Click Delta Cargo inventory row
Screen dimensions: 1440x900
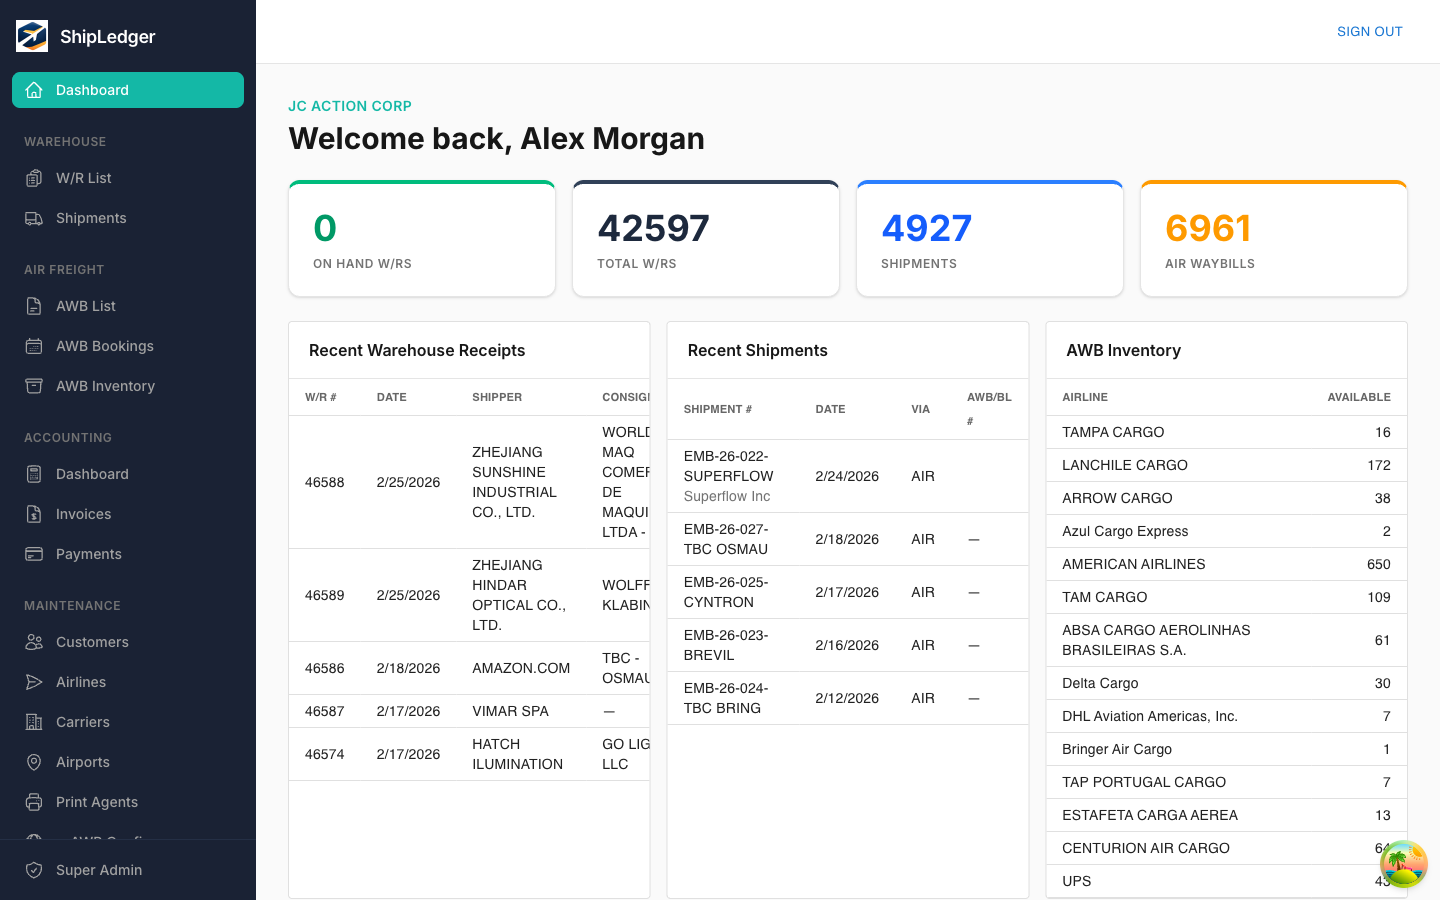[1226, 683]
